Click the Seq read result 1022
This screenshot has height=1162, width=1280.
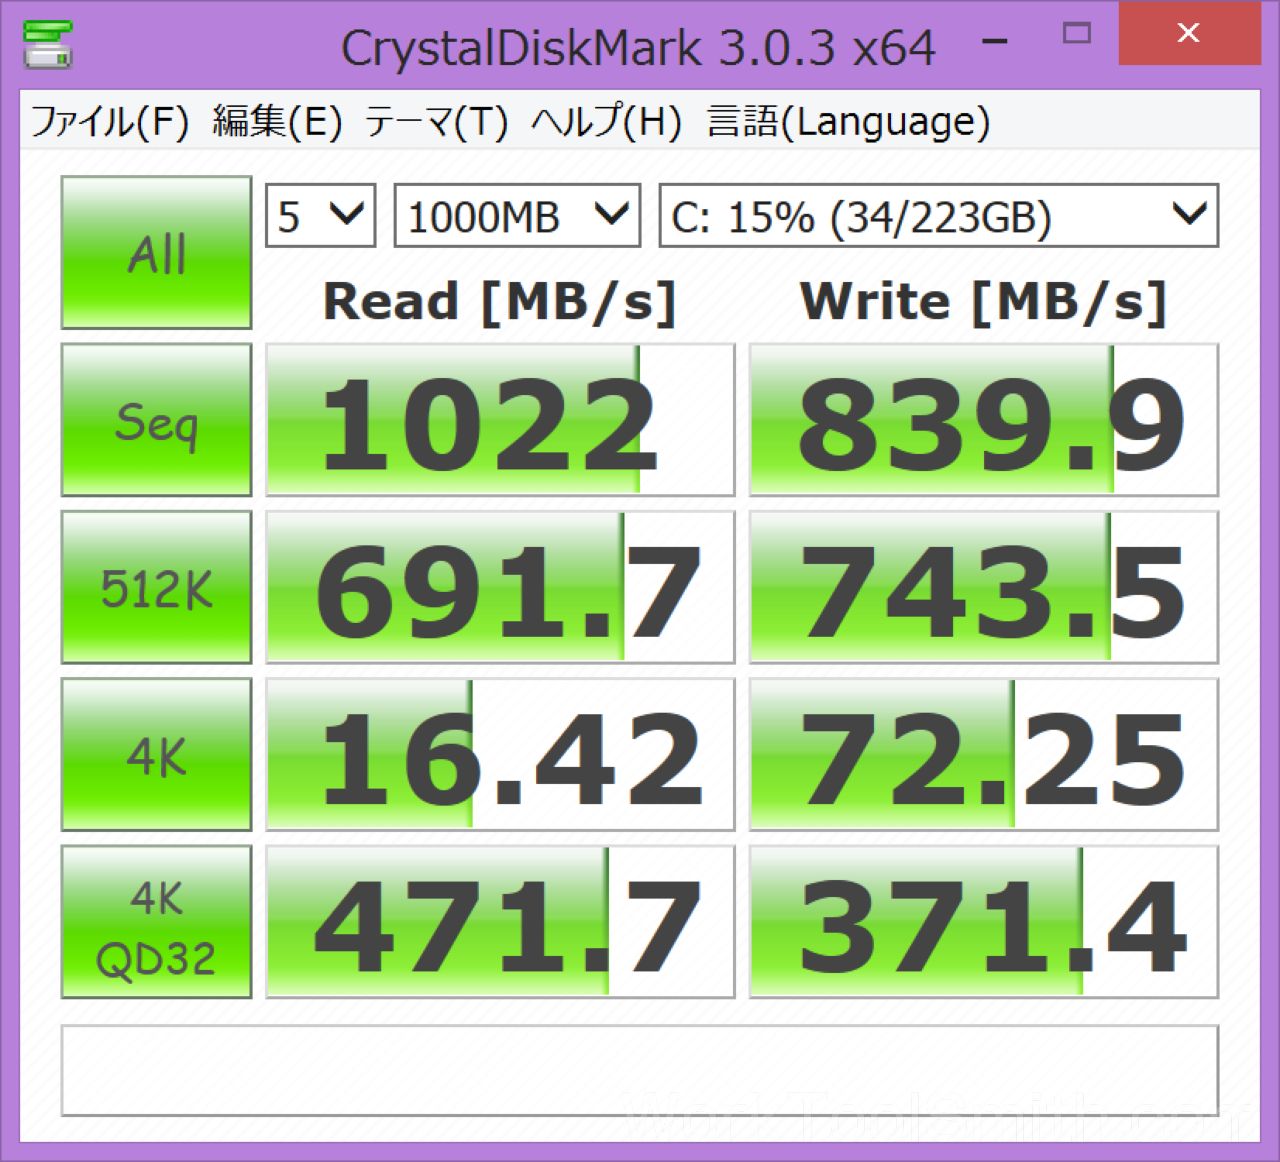(x=500, y=420)
